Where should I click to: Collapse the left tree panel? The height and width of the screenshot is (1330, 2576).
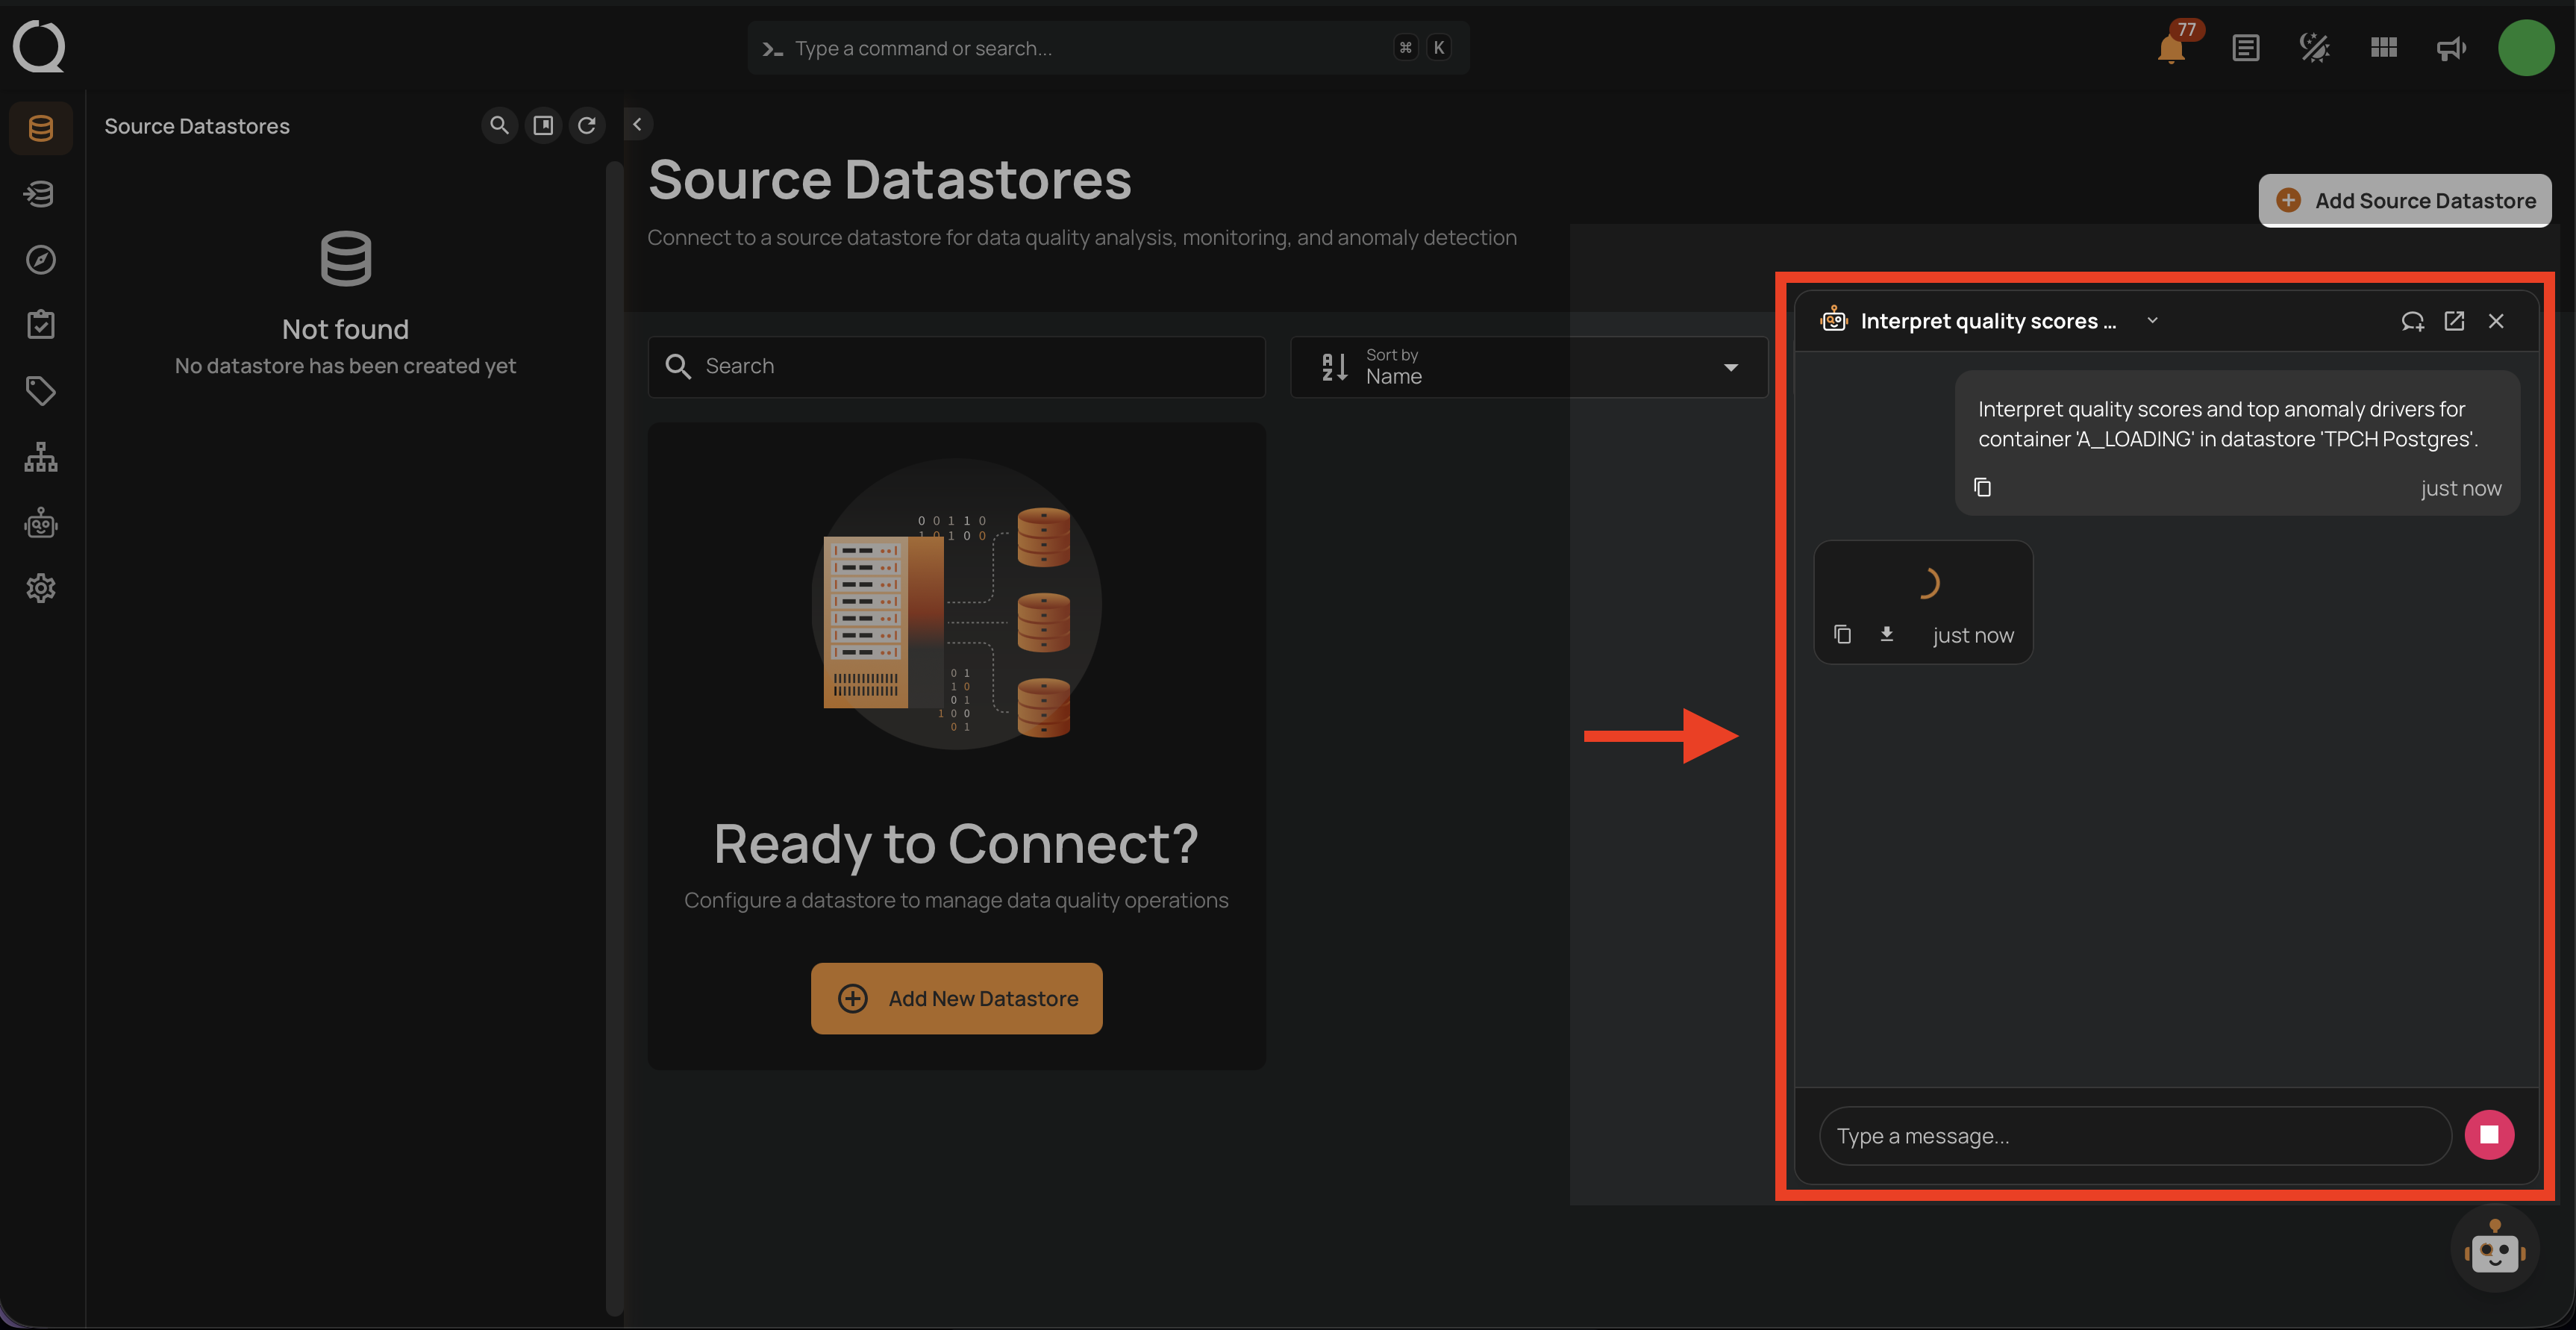pyautogui.click(x=637, y=124)
